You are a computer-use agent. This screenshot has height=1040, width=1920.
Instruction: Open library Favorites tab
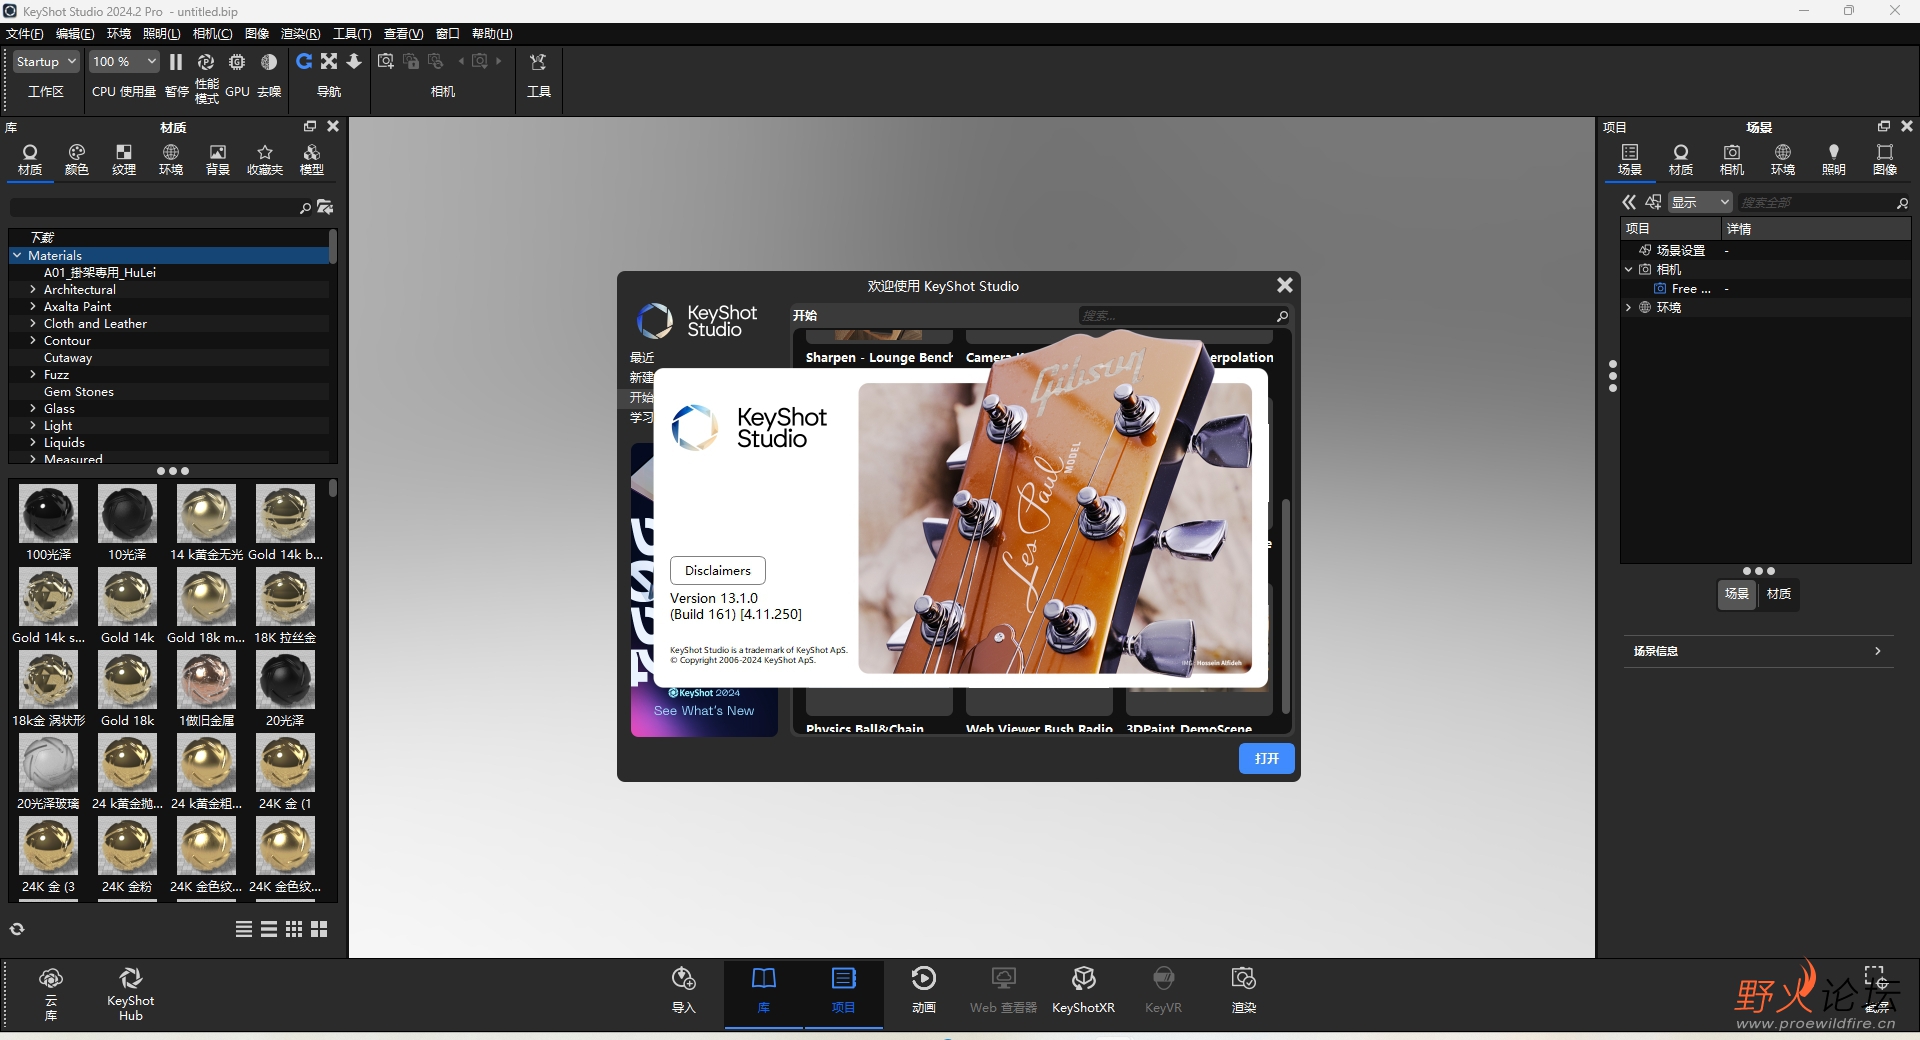click(265, 160)
